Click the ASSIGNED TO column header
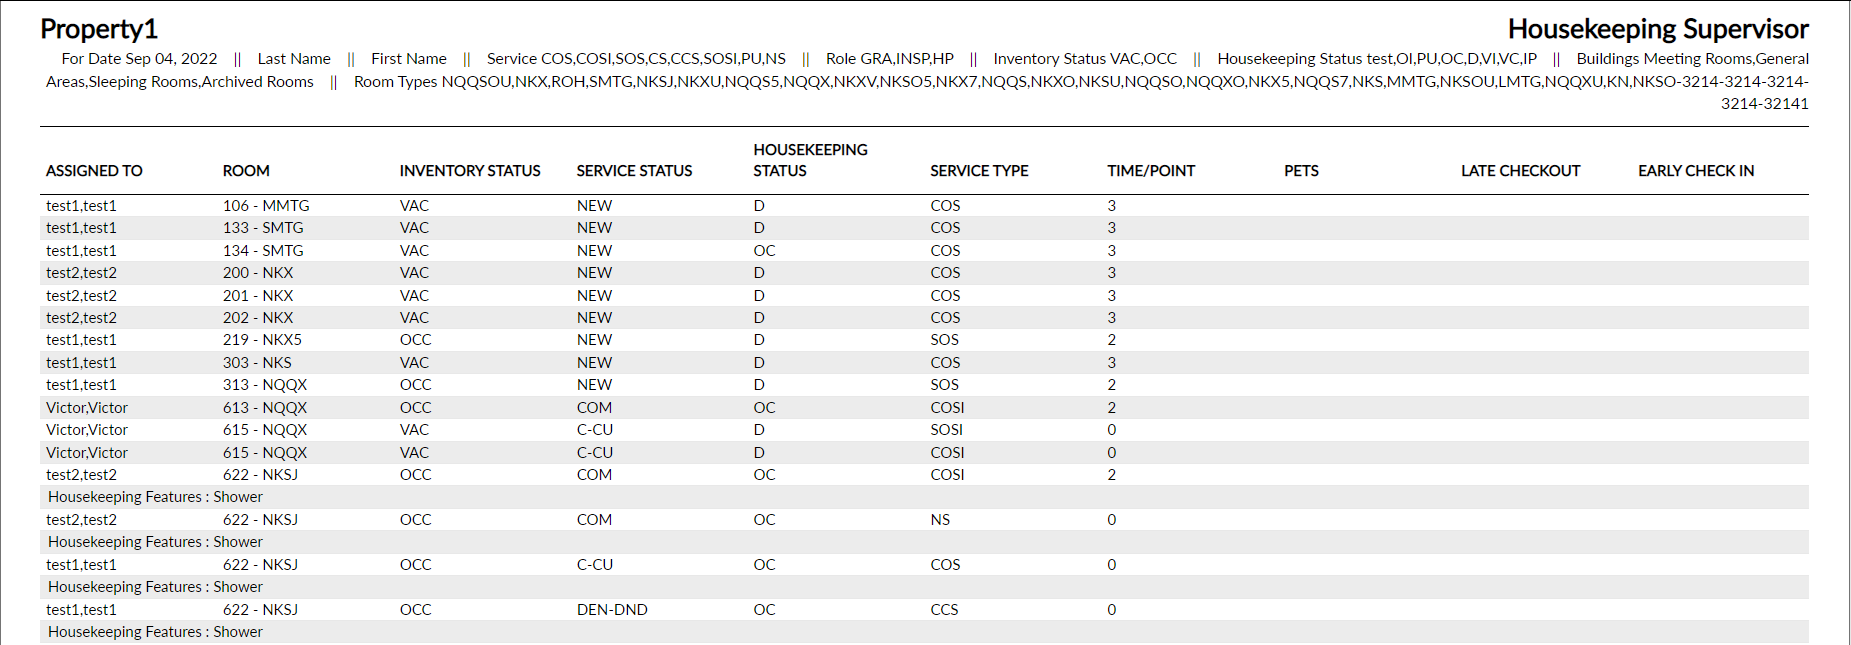 coord(94,171)
